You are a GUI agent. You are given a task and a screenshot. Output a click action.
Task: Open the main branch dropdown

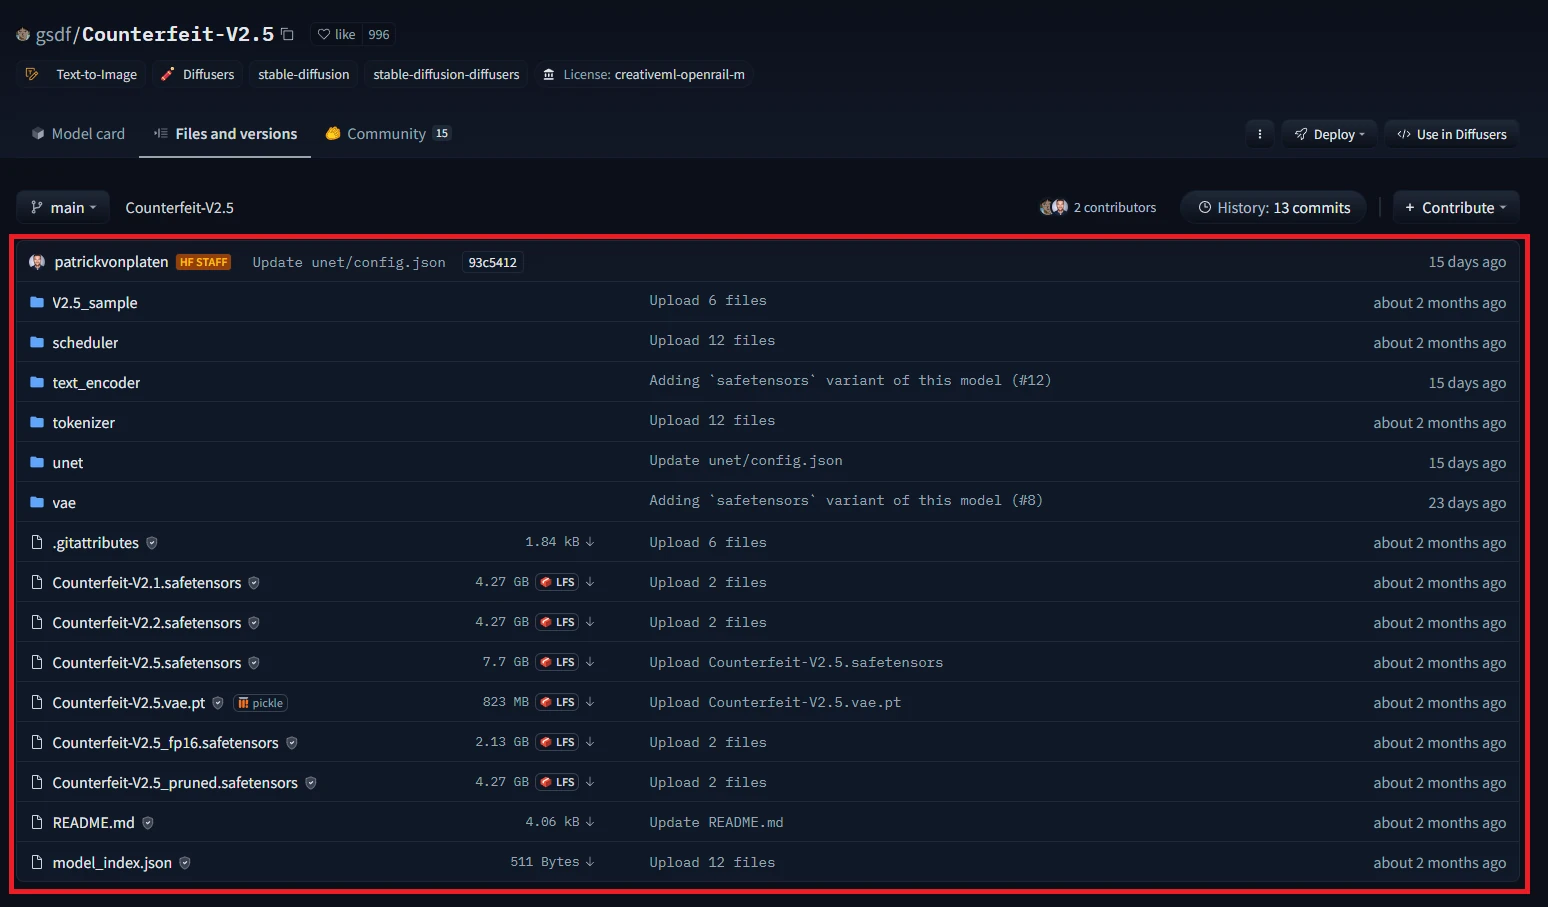tap(63, 208)
